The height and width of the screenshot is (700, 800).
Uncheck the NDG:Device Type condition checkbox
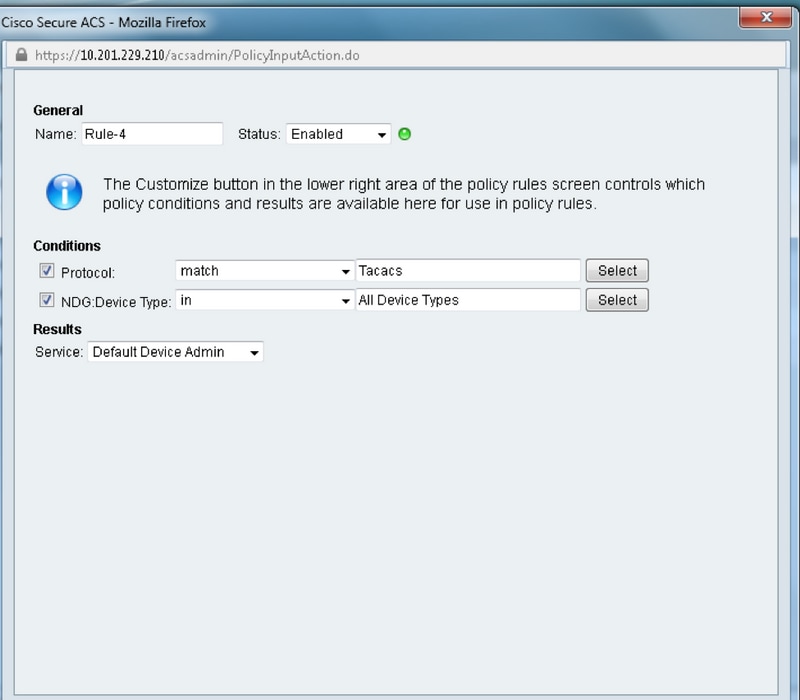pyautogui.click(x=47, y=299)
